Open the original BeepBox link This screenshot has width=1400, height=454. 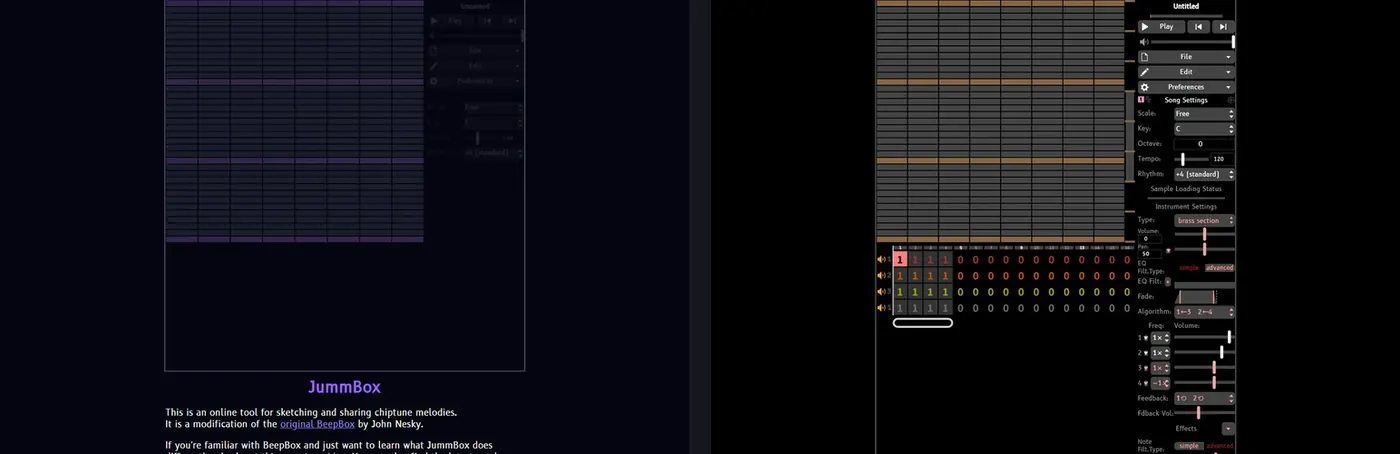coord(317,424)
